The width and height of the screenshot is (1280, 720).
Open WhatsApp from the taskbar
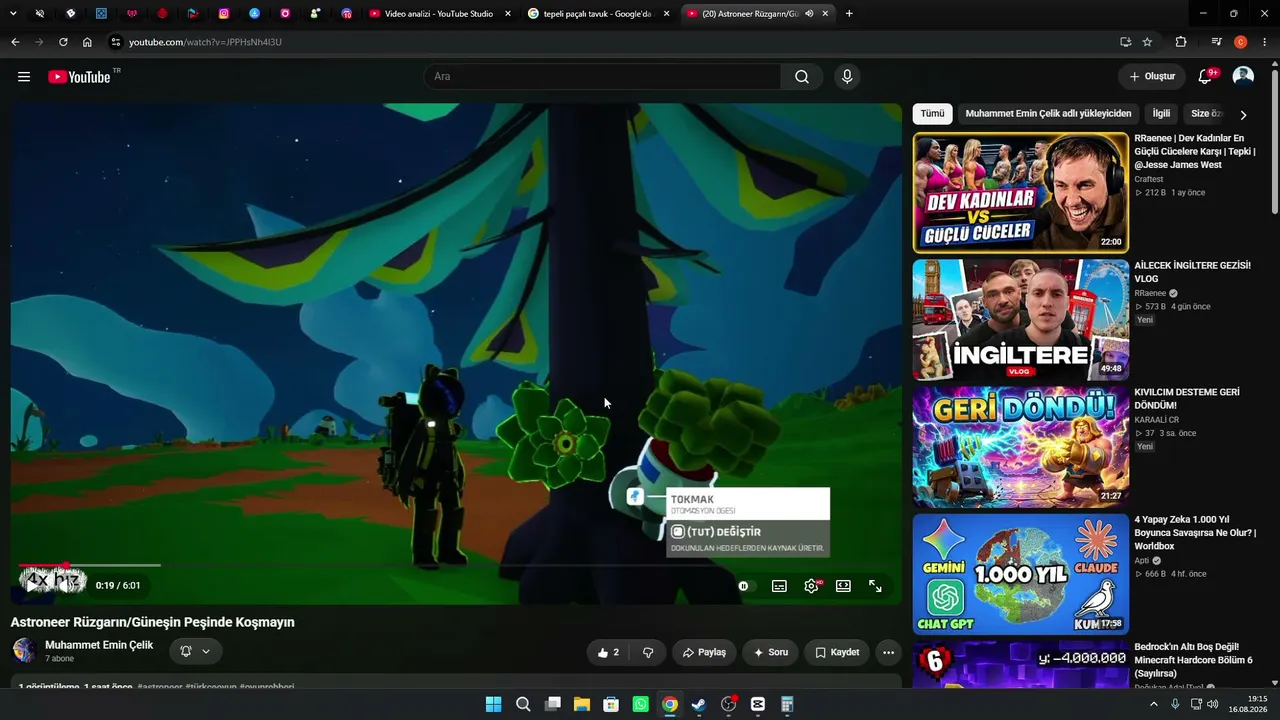tap(641, 704)
